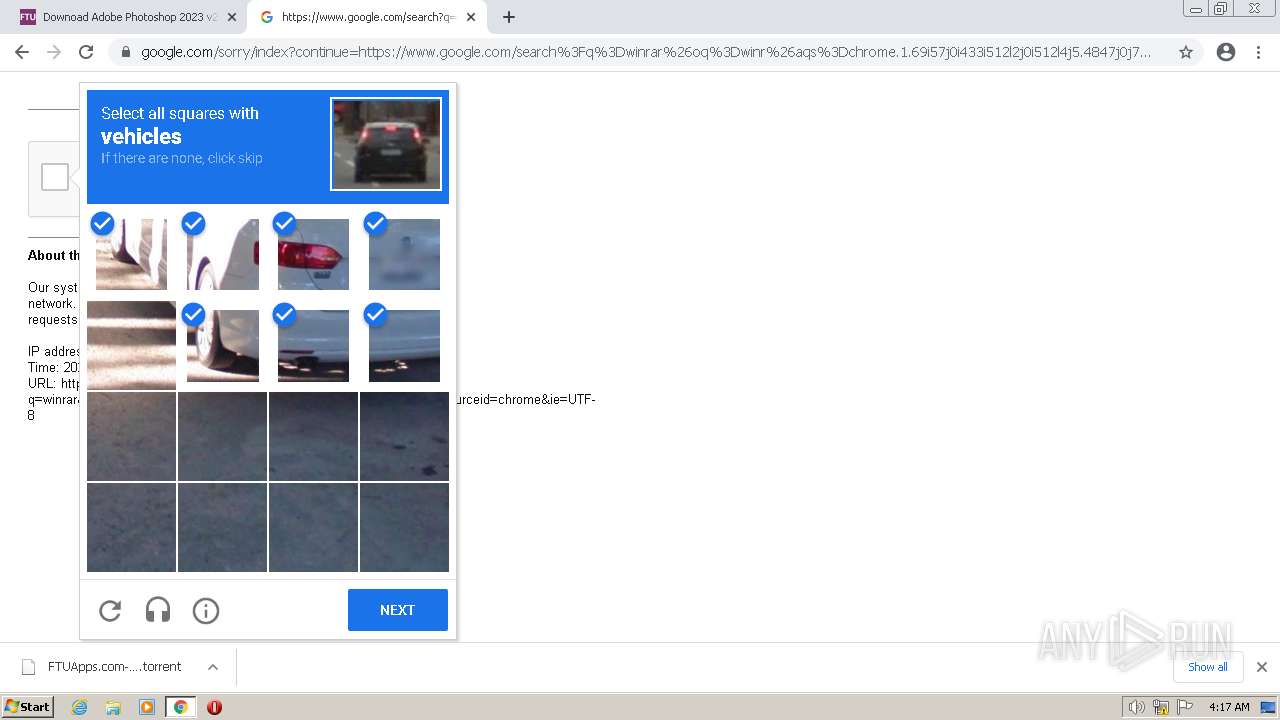Close the Google search tab
Viewport: 1280px width, 720px height.
[472, 17]
